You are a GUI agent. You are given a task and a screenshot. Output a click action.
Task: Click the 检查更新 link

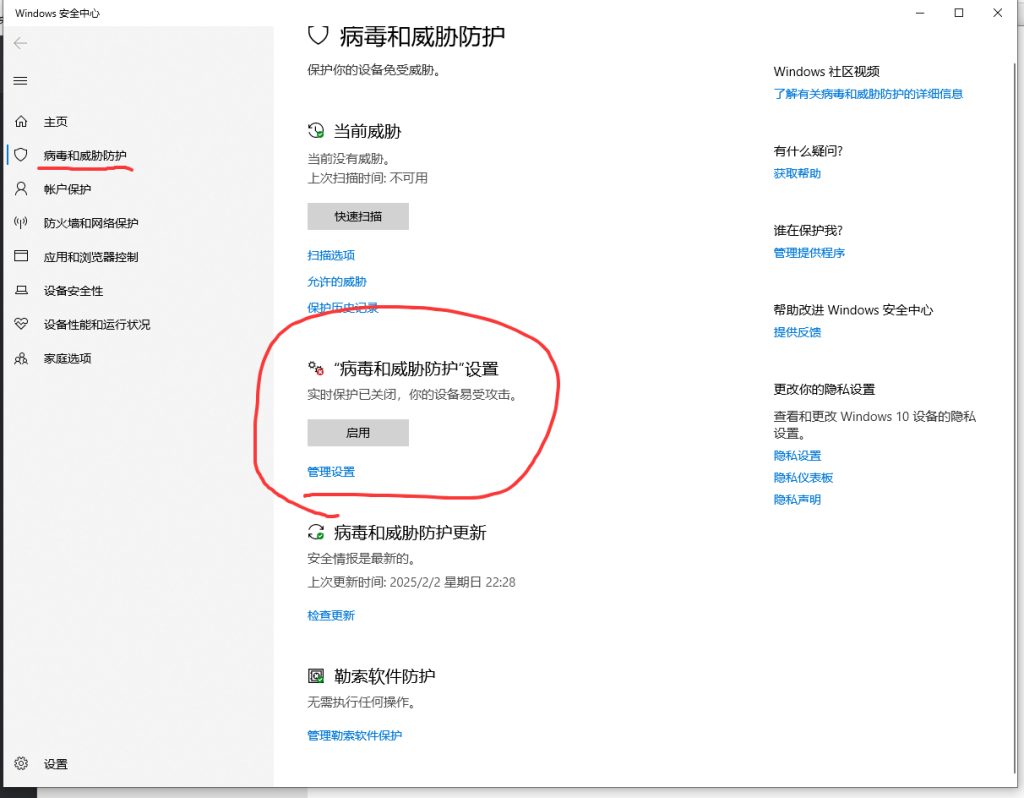(x=331, y=616)
